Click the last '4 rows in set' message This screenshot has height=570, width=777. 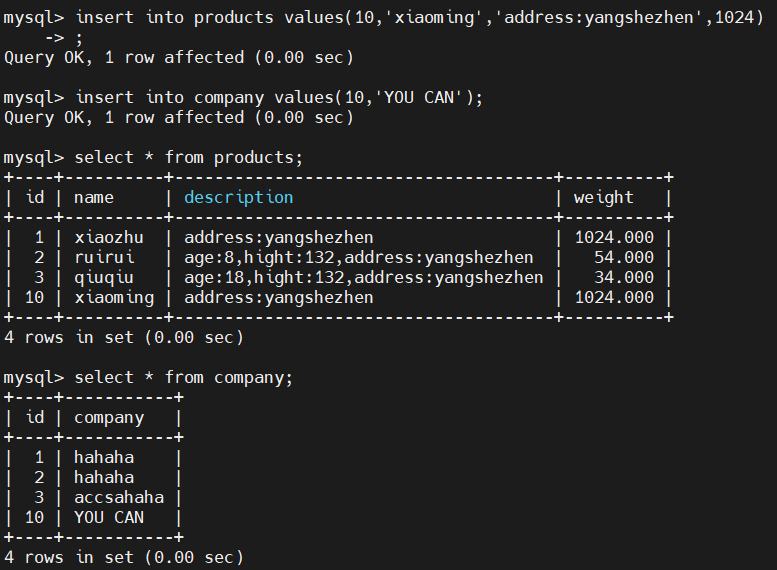click(x=124, y=558)
